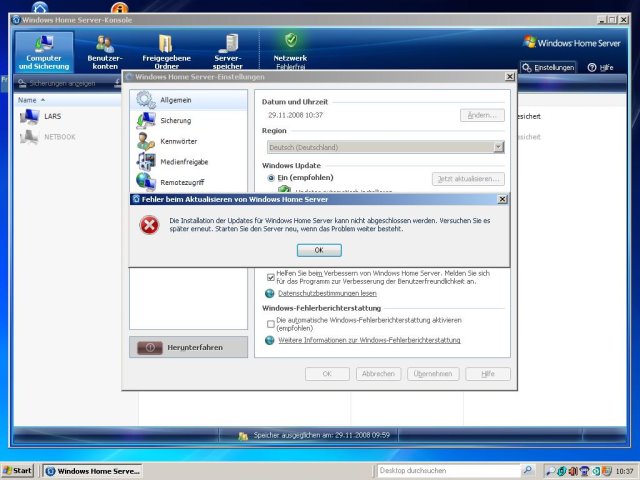
Task: Select the Medienfreigabe settings category
Action: point(189,162)
